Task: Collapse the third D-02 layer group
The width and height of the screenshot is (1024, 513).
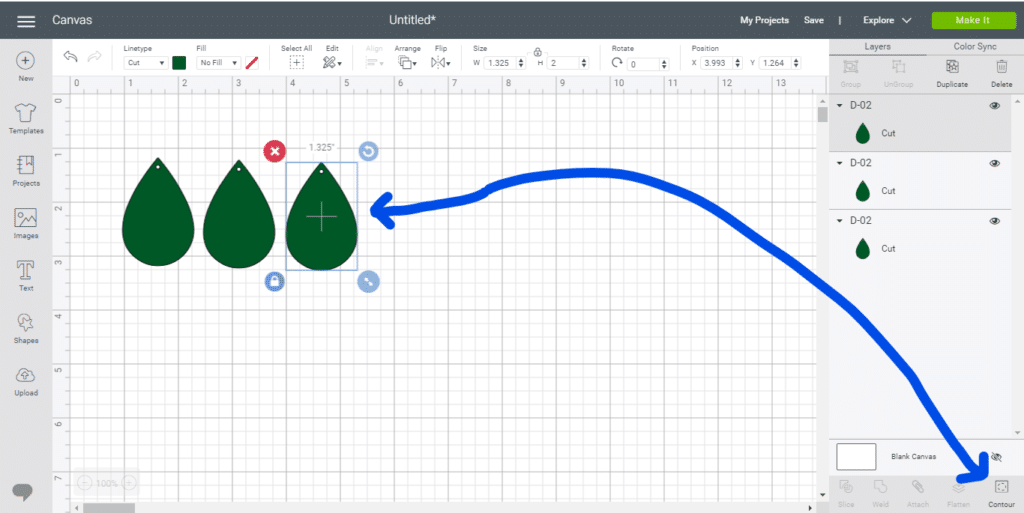Action: [840, 221]
